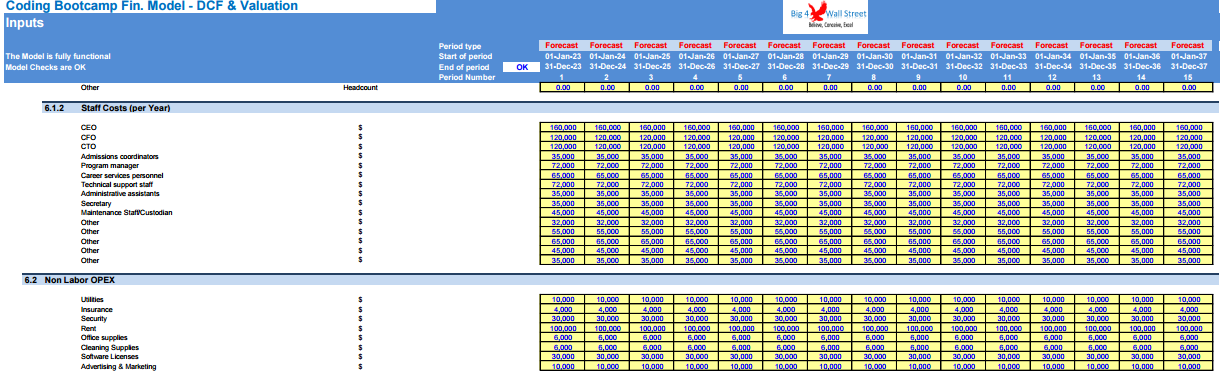Select the 'End of period' label
This screenshot has height=386, width=1228.
(x=463, y=67)
